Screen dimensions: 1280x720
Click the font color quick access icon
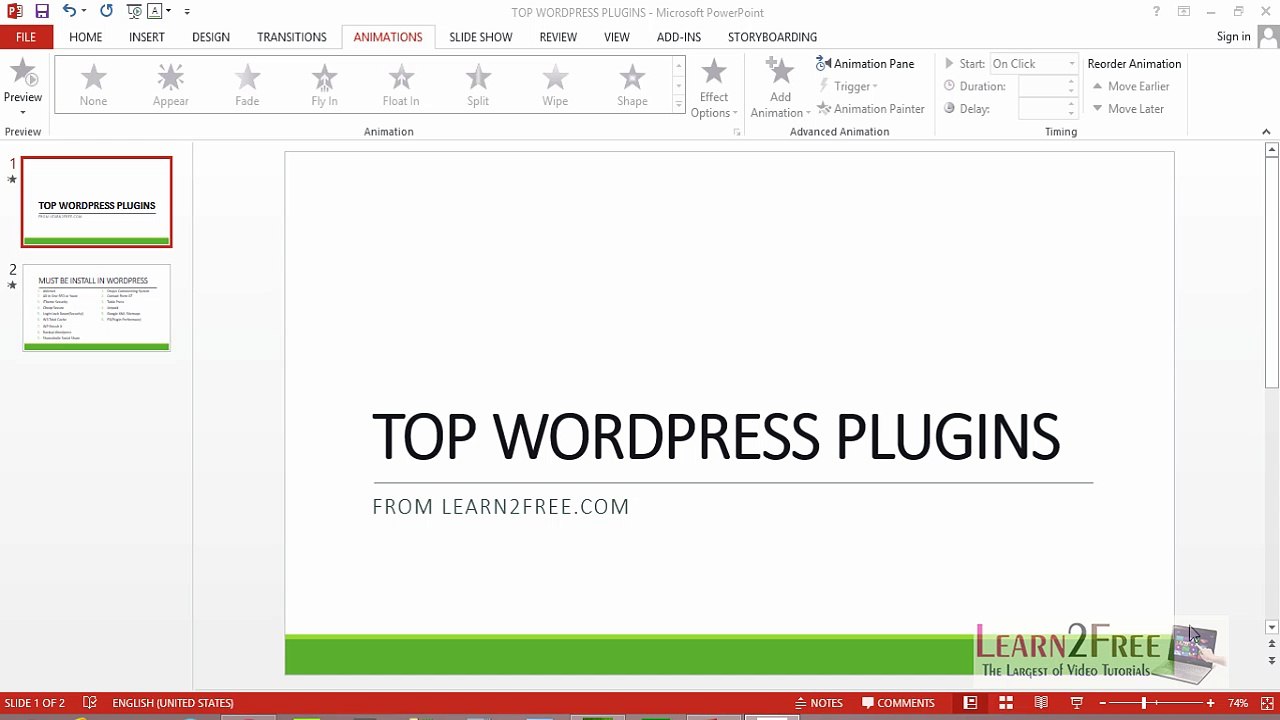pyautogui.click(x=154, y=11)
